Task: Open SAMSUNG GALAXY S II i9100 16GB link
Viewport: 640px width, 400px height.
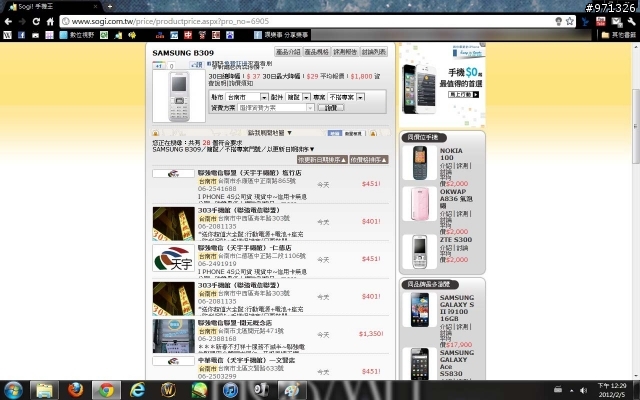Action: pyautogui.click(x=457, y=308)
